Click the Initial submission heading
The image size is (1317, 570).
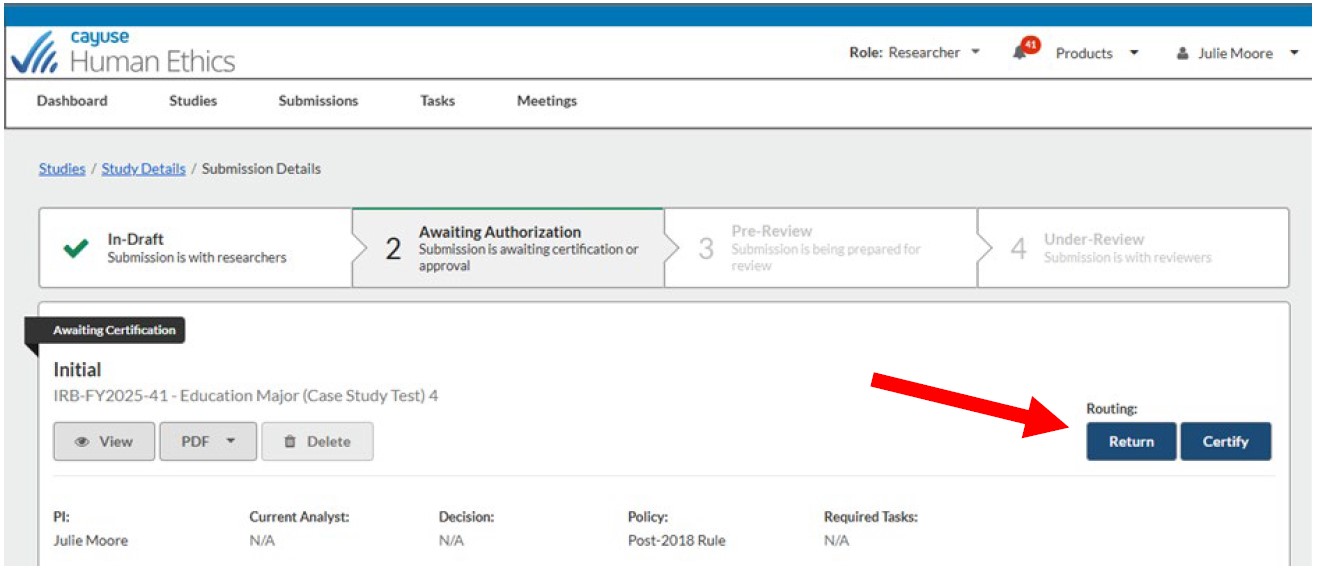tap(77, 370)
